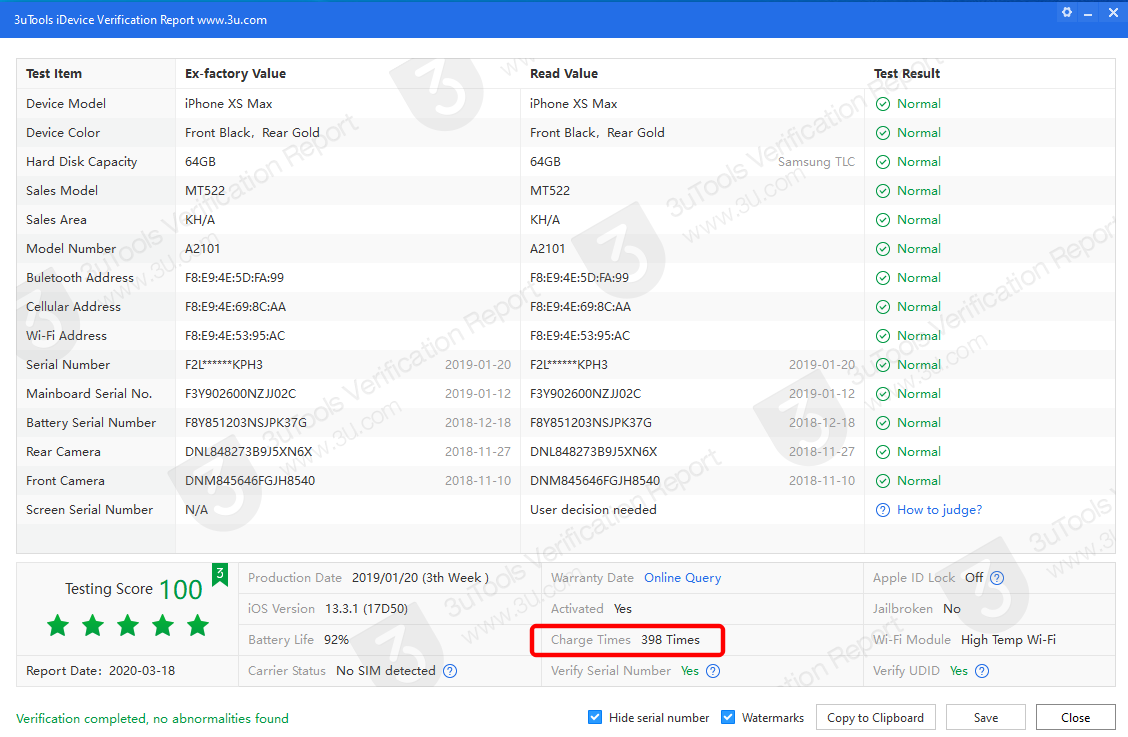Click Ex-factory Mainboard serial F3Y902600NZJJ02C
The width and height of the screenshot is (1128, 737).
click(240, 394)
